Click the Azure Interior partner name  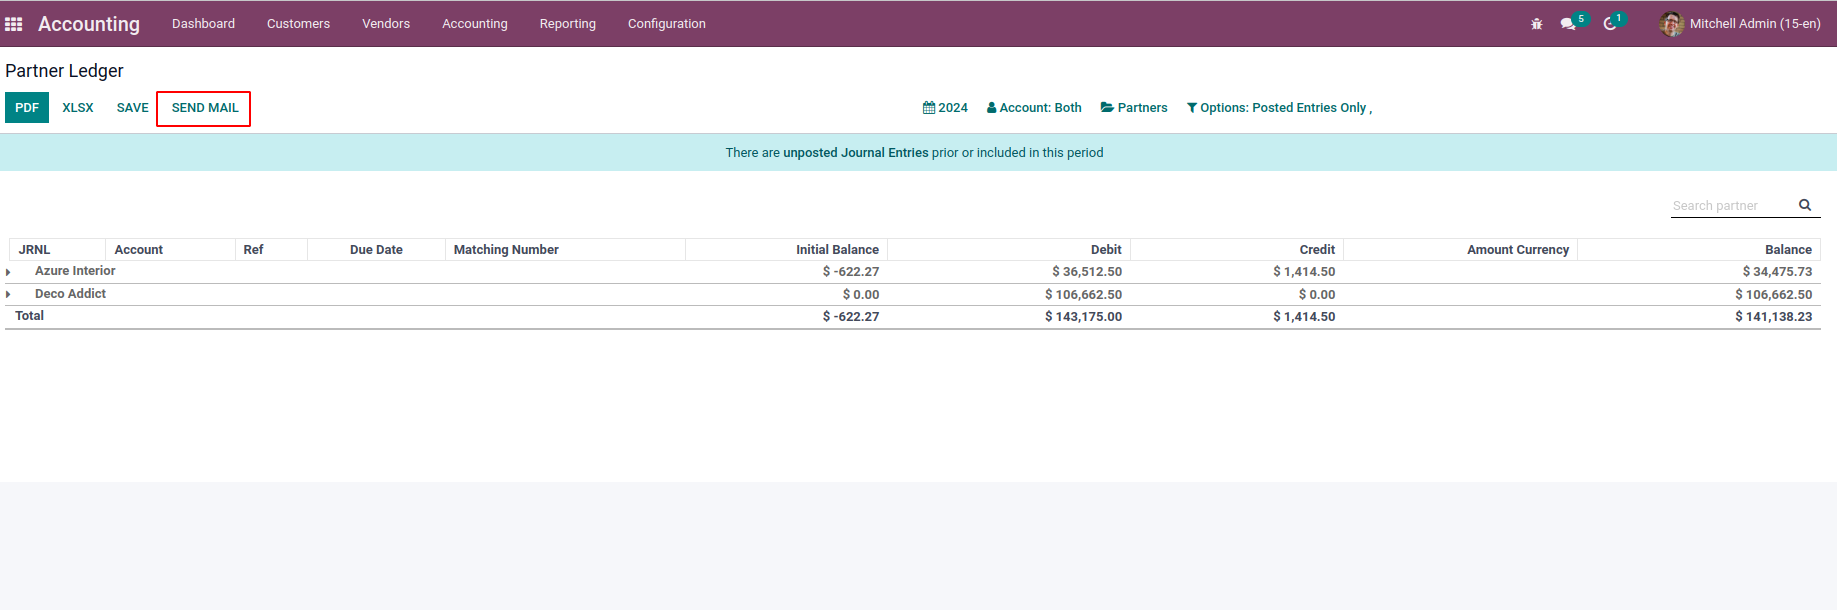pyautogui.click(x=75, y=271)
